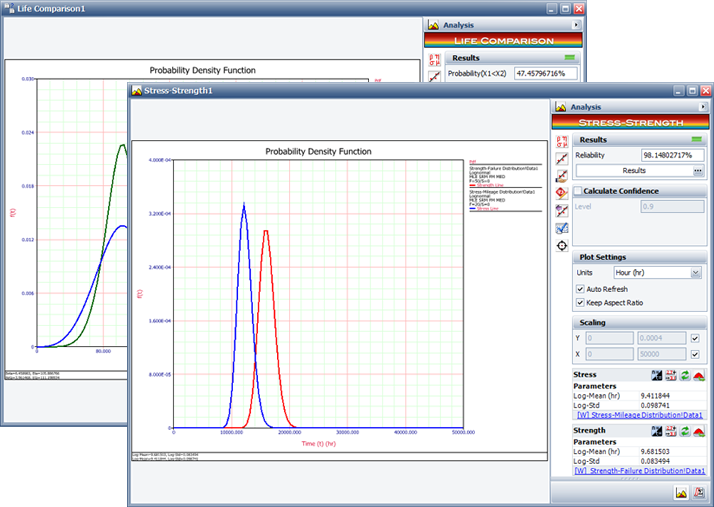
Task: Click the Reliability value field
Action: coord(672,155)
